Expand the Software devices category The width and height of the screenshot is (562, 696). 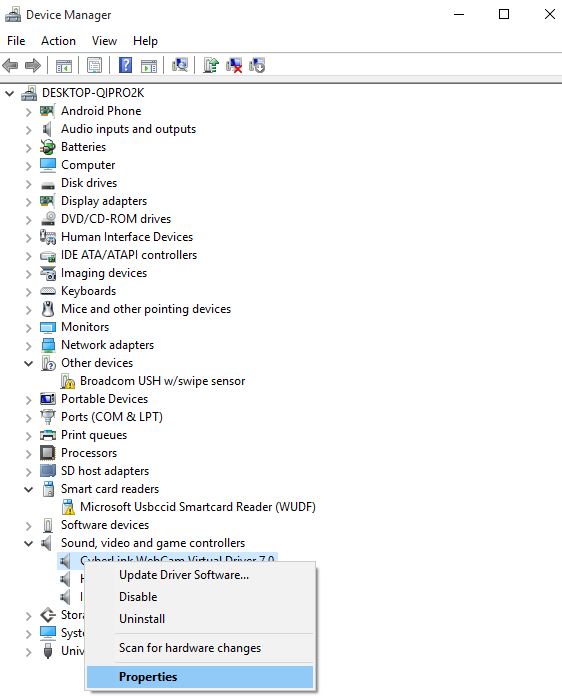28,526
